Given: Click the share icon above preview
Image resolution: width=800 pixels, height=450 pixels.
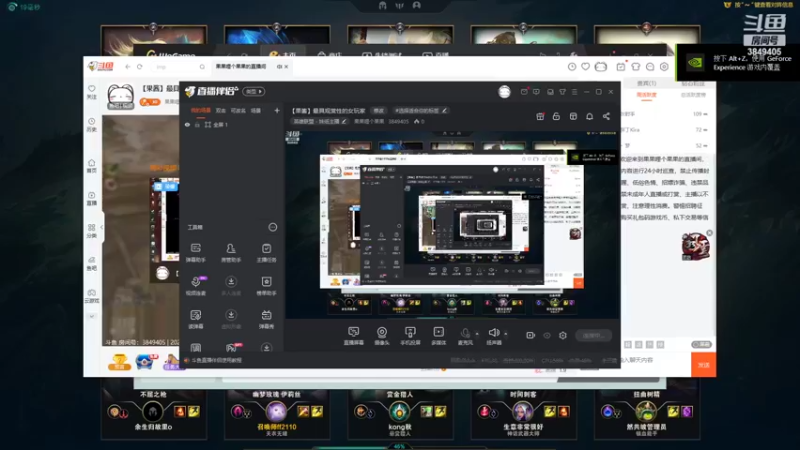Looking at the screenshot, I should click(606, 116).
